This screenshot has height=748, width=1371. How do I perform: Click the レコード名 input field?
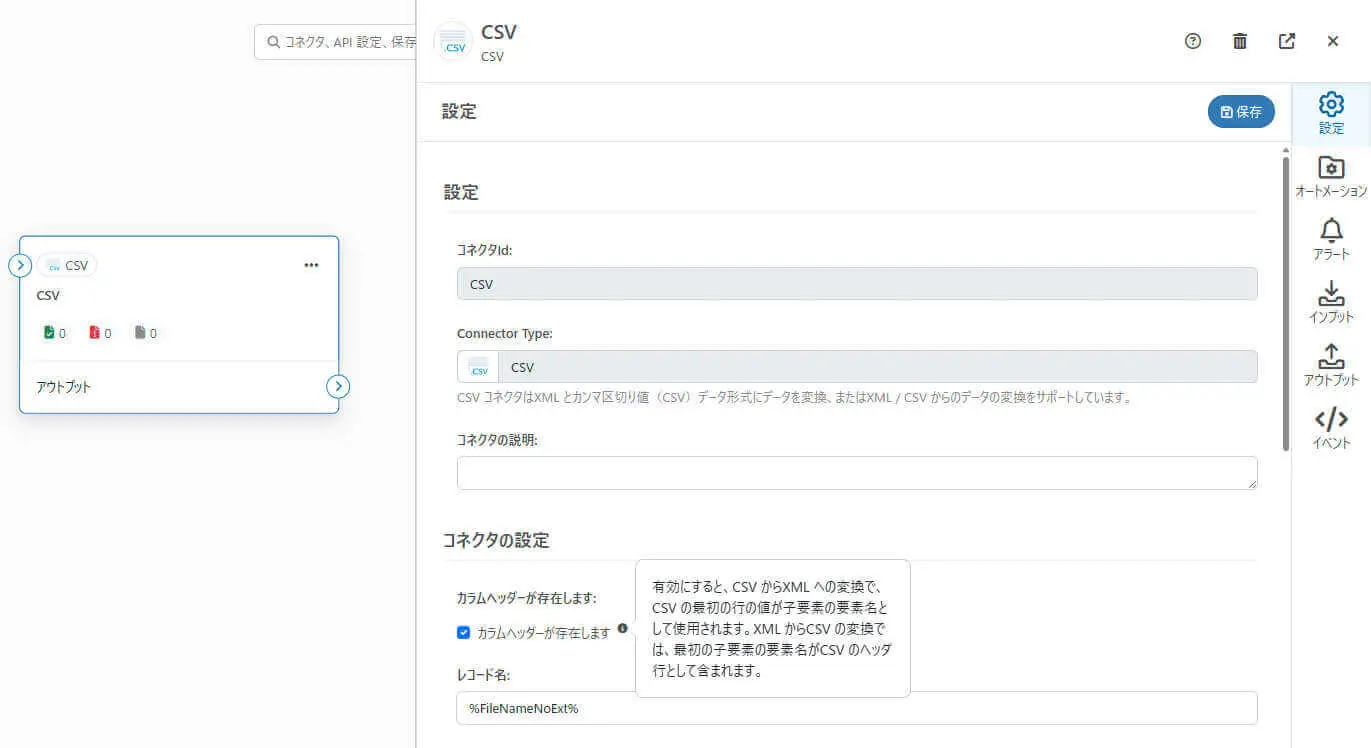click(x=857, y=708)
